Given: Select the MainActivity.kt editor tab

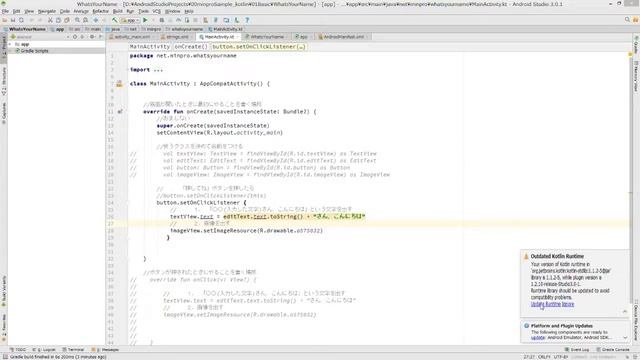Looking at the screenshot, I should click(x=219, y=37).
